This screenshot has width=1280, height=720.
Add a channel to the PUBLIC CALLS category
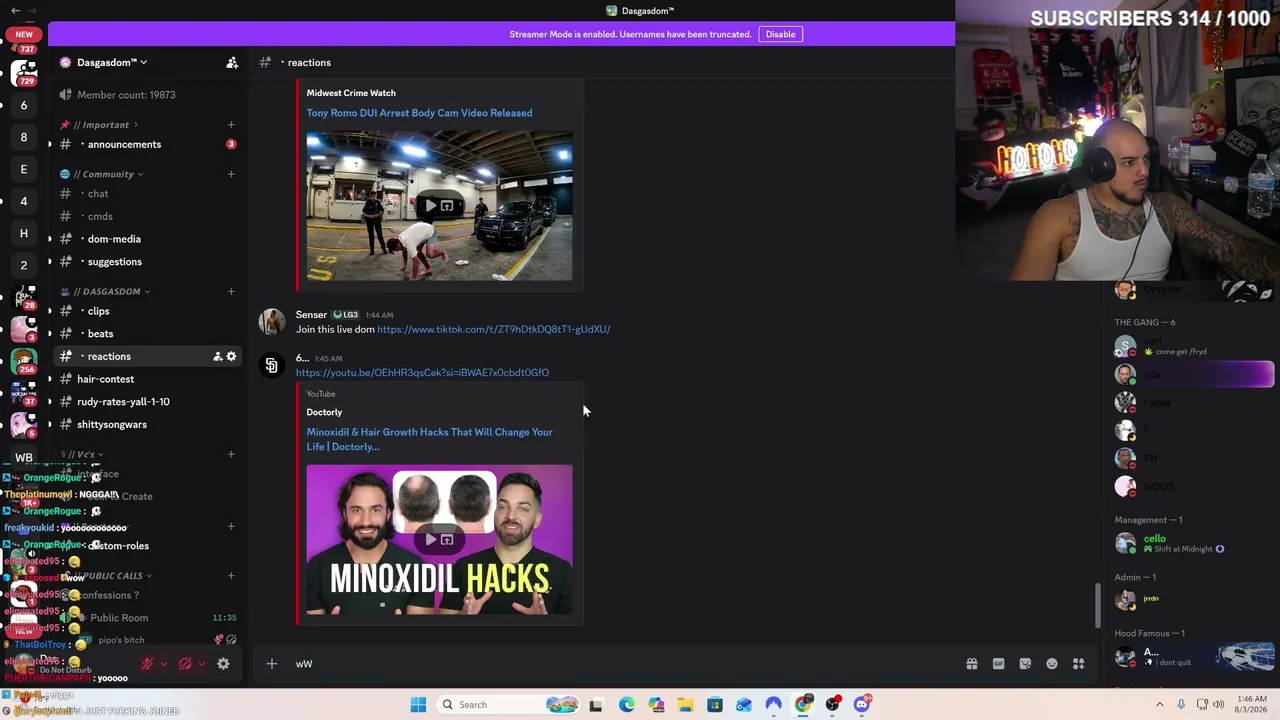(231, 576)
